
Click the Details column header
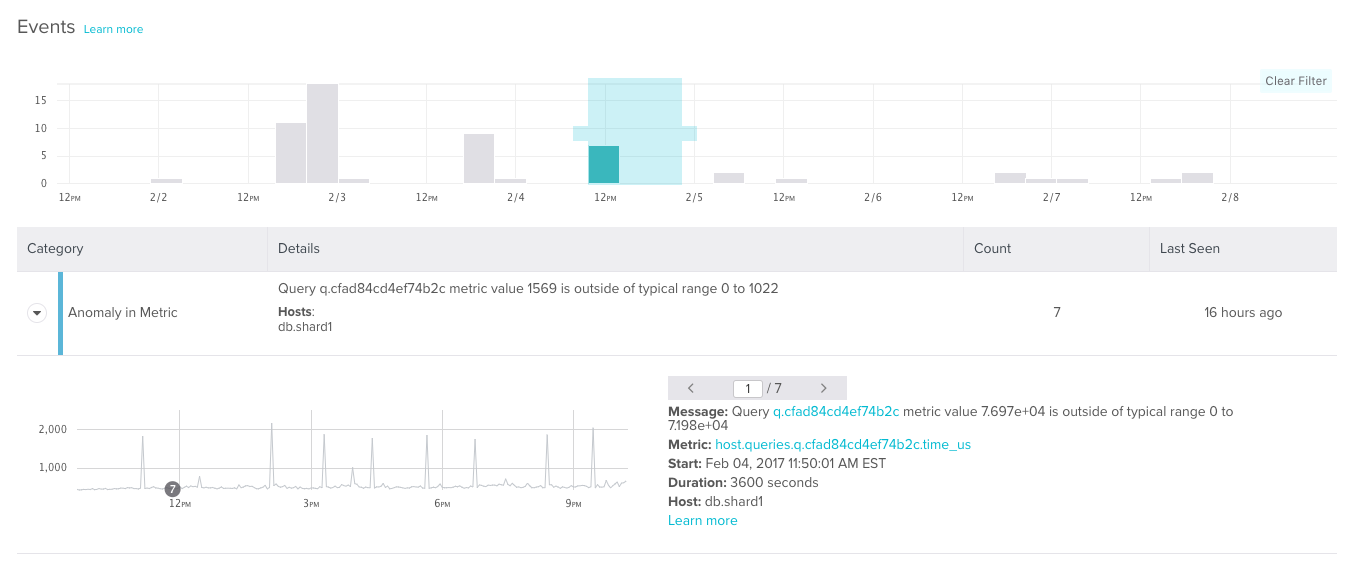coord(298,248)
